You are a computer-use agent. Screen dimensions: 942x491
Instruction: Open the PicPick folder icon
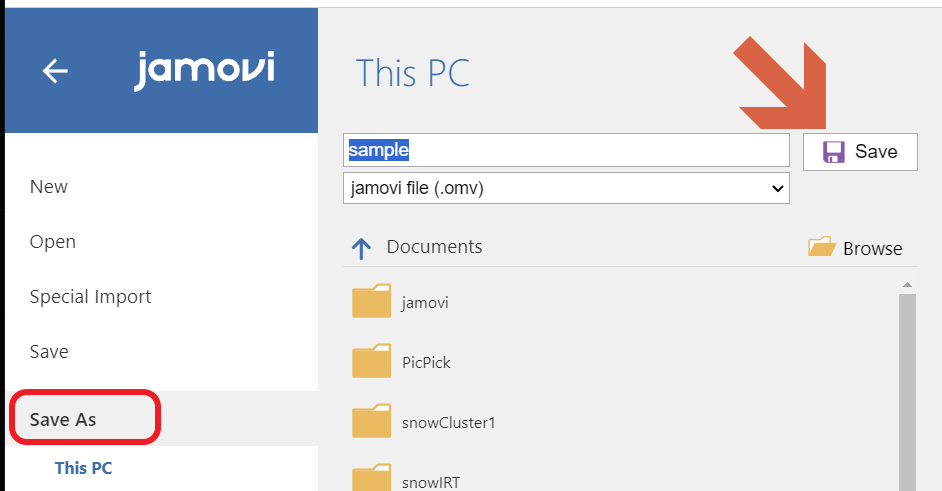[x=371, y=361]
